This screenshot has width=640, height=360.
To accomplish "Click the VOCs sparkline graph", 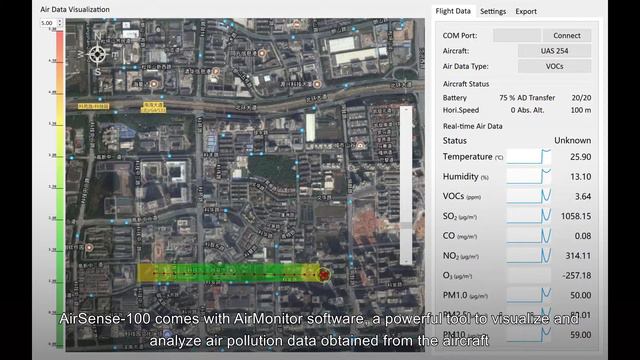I will [x=529, y=196].
